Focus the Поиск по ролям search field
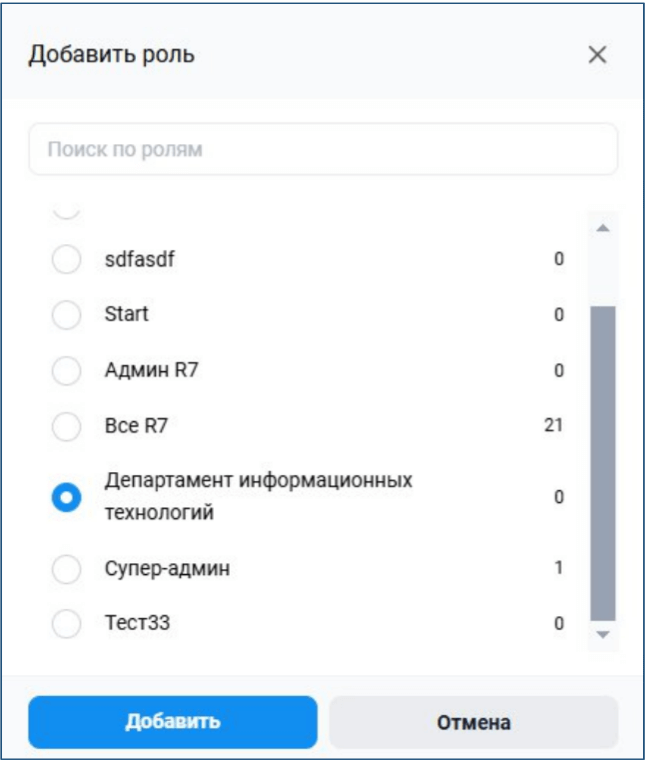The height and width of the screenshot is (761, 645). tap(323, 149)
